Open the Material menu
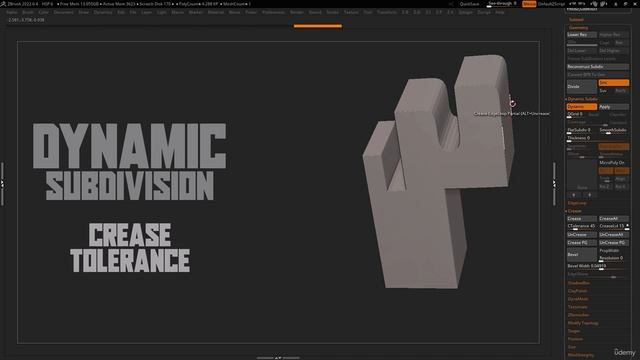The height and width of the screenshot is (360, 640). point(216,12)
